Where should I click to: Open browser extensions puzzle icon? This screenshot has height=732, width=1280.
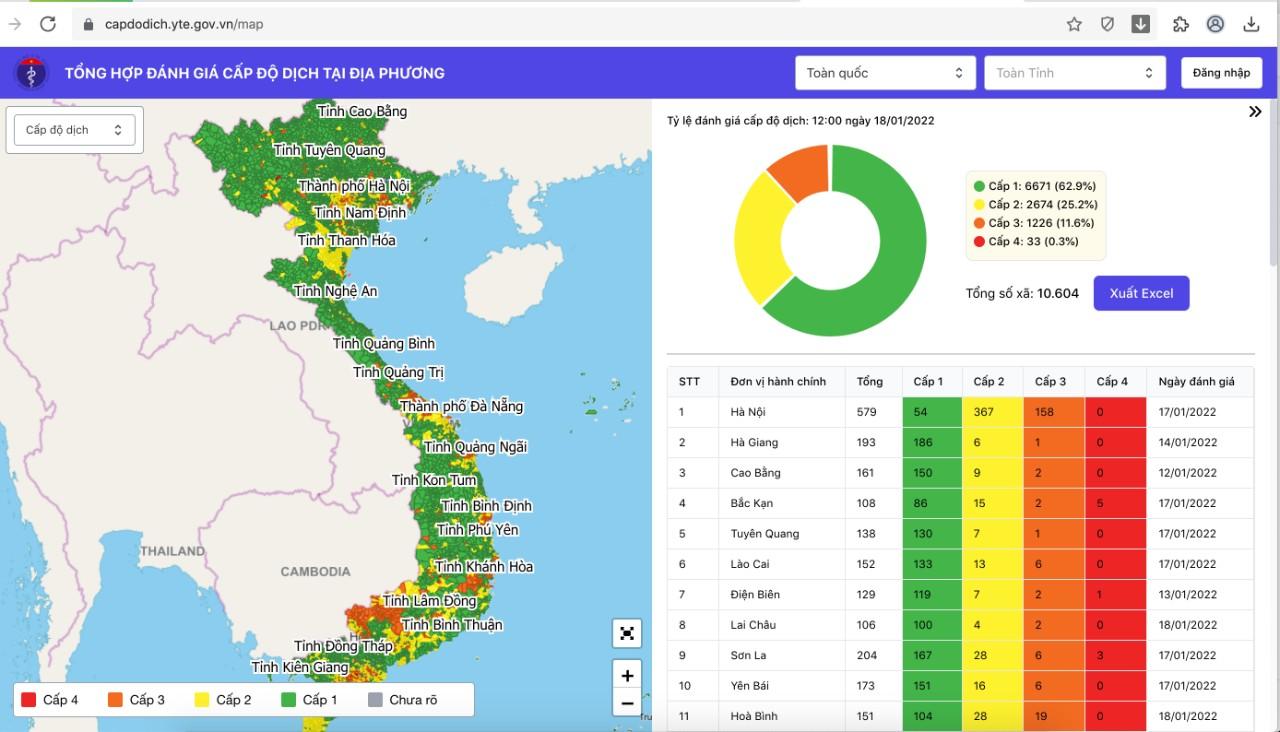1180,24
